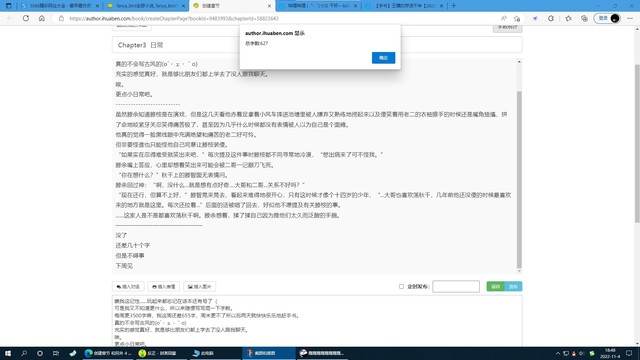The width and height of the screenshot is (640, 360).
Task: Open browser collections icon
Action: [584, 18]
